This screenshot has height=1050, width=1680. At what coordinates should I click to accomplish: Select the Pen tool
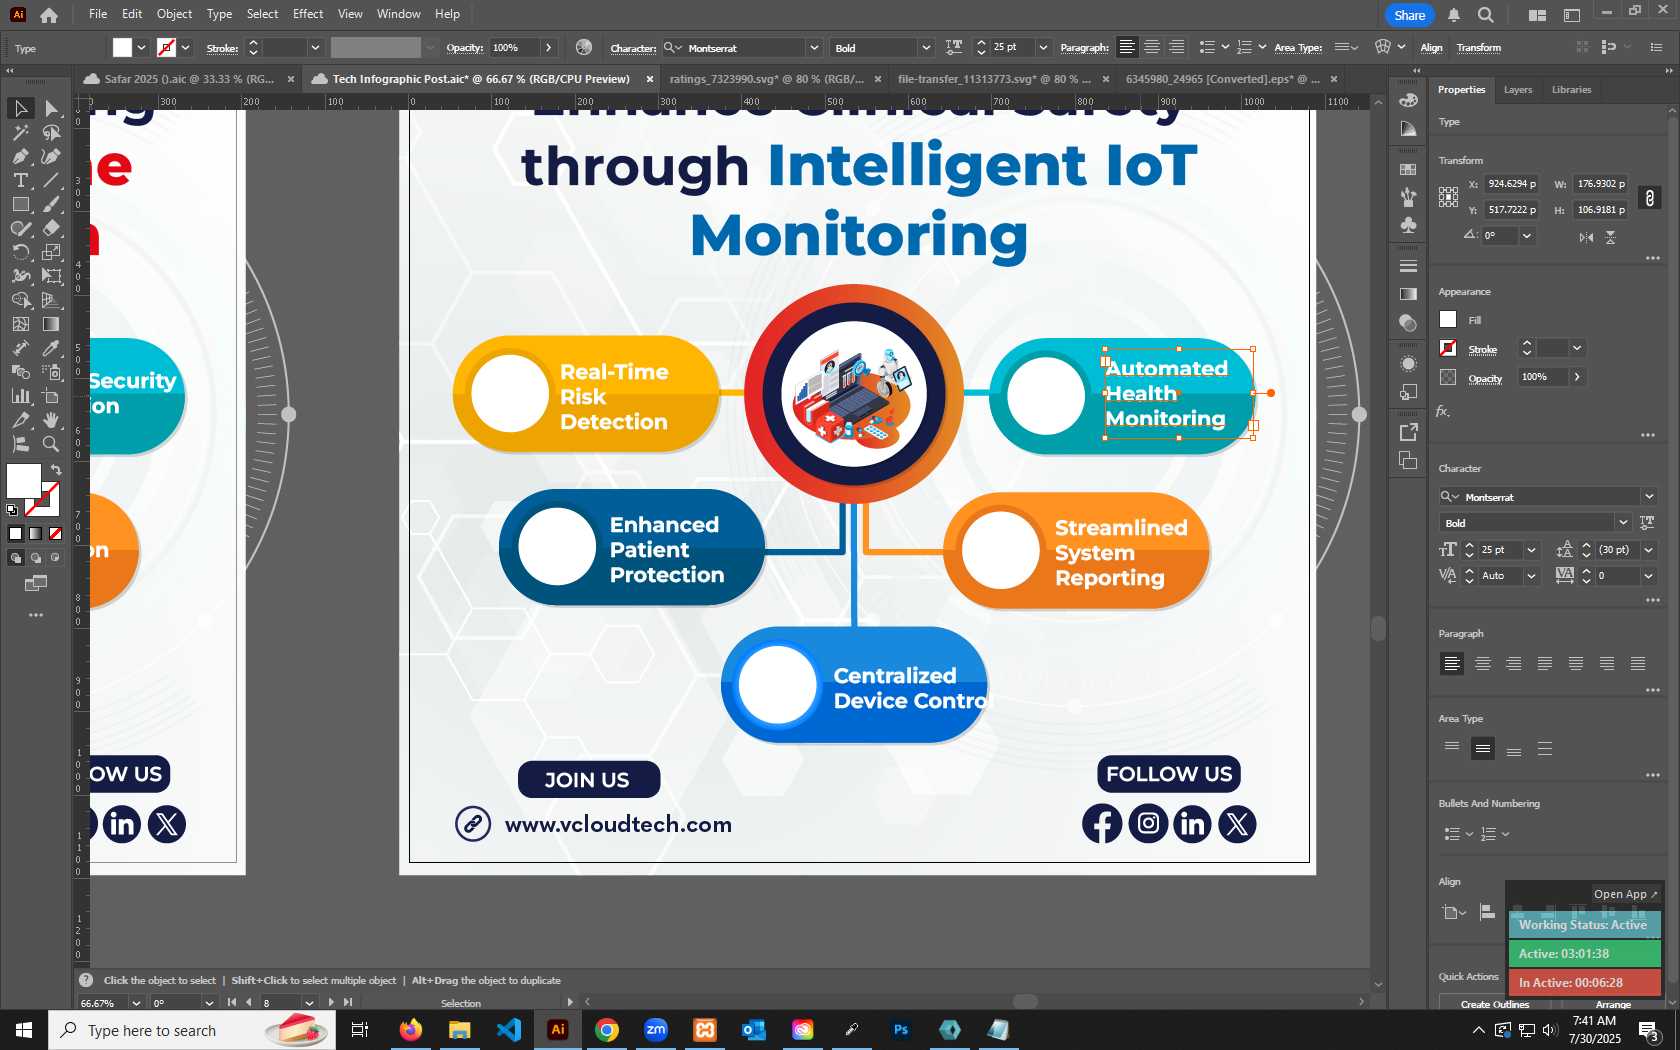point(20,156)
